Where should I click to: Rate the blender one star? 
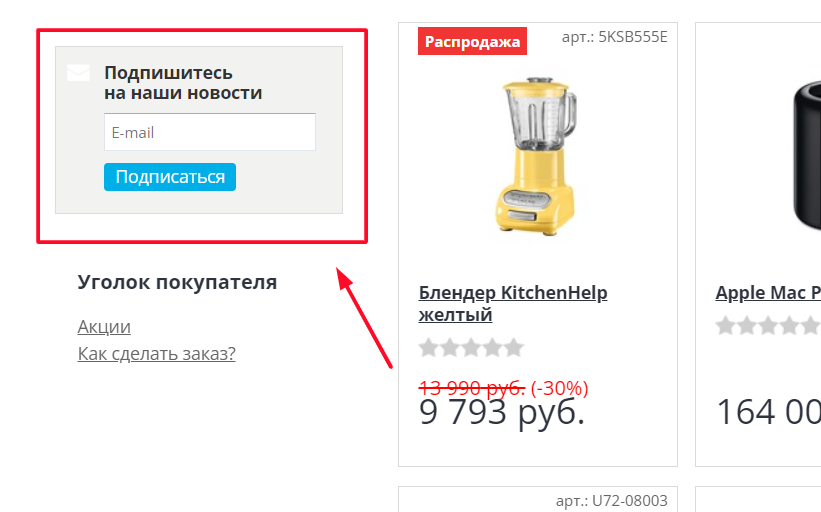click(428, 348)
